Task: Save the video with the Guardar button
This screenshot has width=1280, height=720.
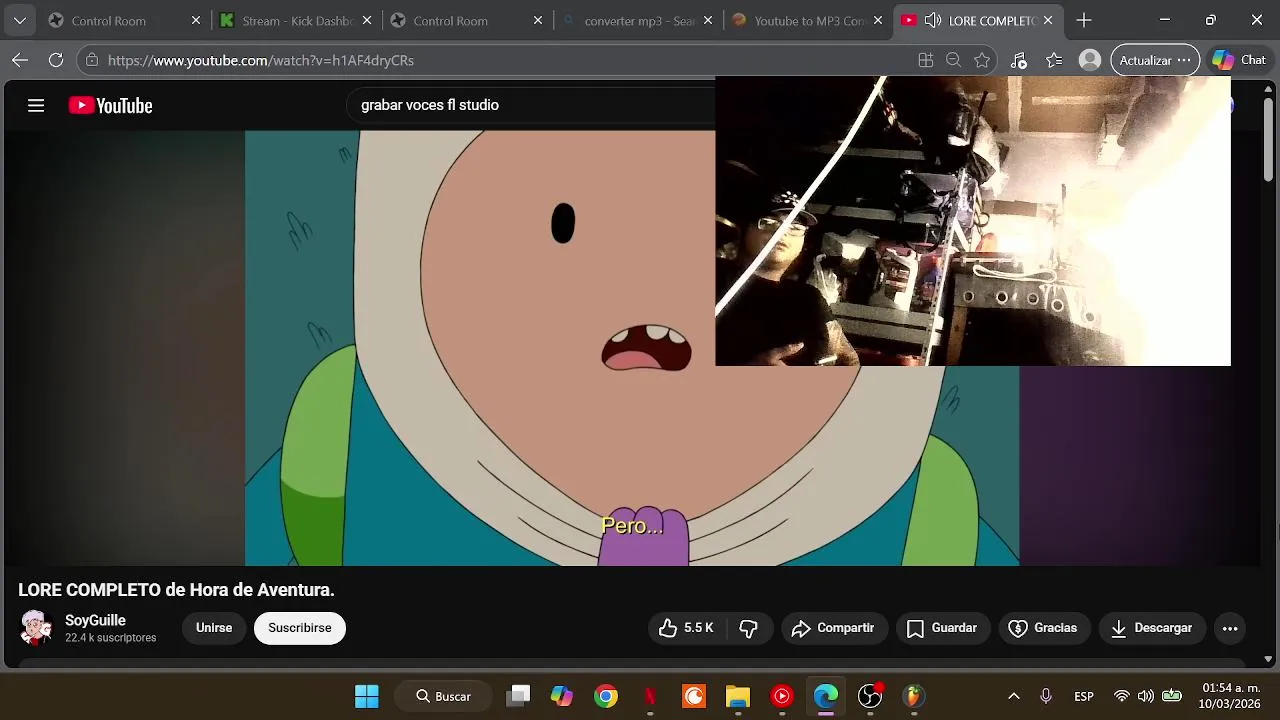Action: coord(942,628)
